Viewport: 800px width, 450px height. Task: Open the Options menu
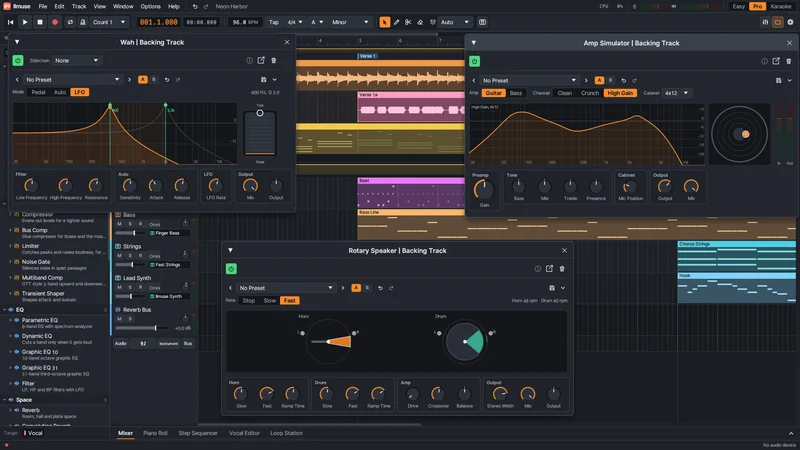[x=150, y=7]
